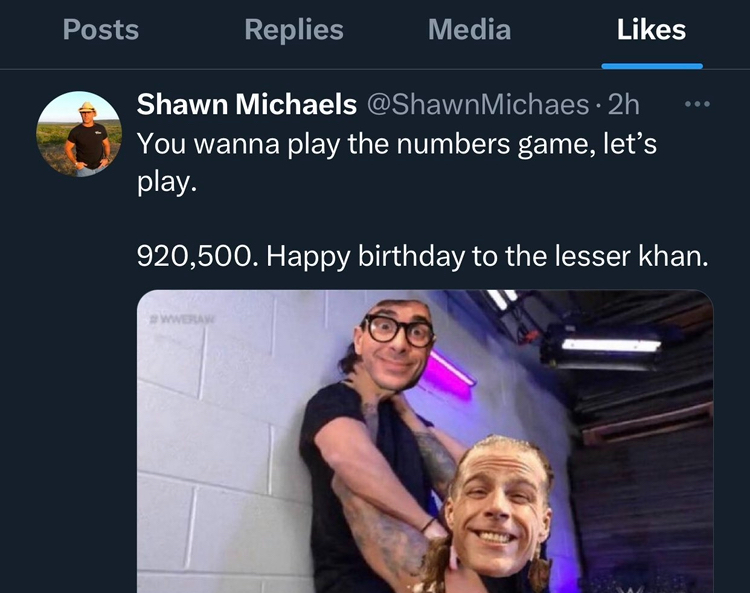The image size is (750, 593).
Task: Open the attached meme image
Action: point(425,441)
